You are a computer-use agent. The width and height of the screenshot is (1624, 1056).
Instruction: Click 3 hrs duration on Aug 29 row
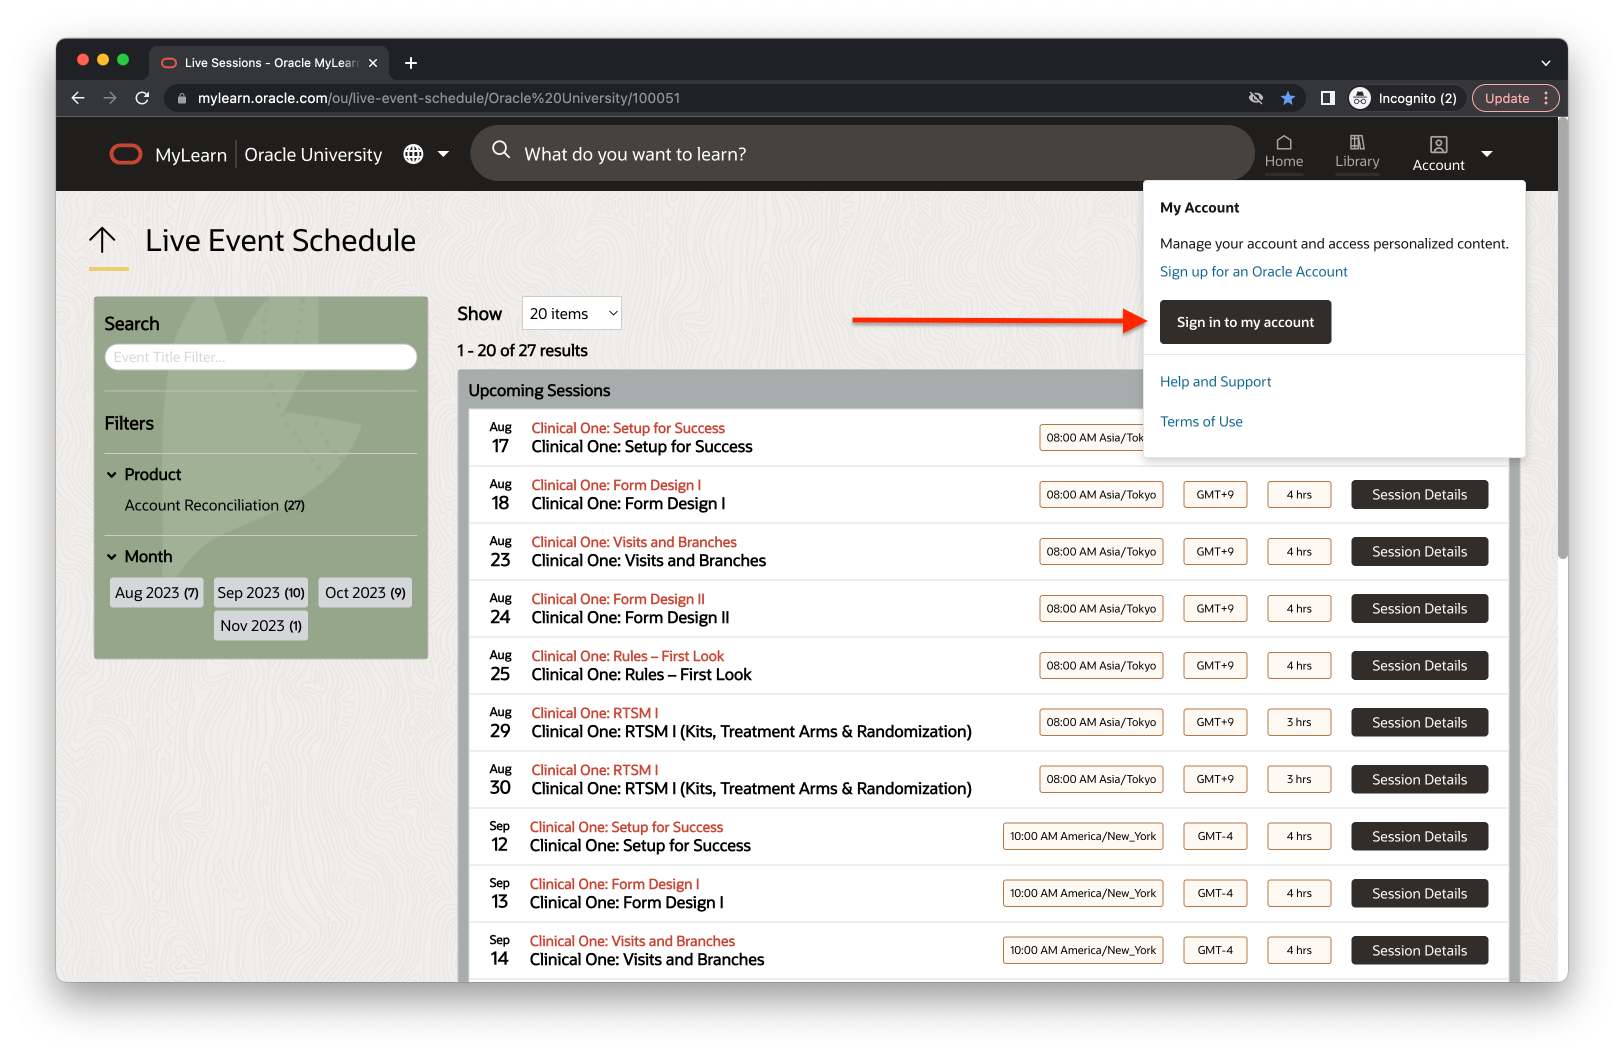pos(1299,723)
